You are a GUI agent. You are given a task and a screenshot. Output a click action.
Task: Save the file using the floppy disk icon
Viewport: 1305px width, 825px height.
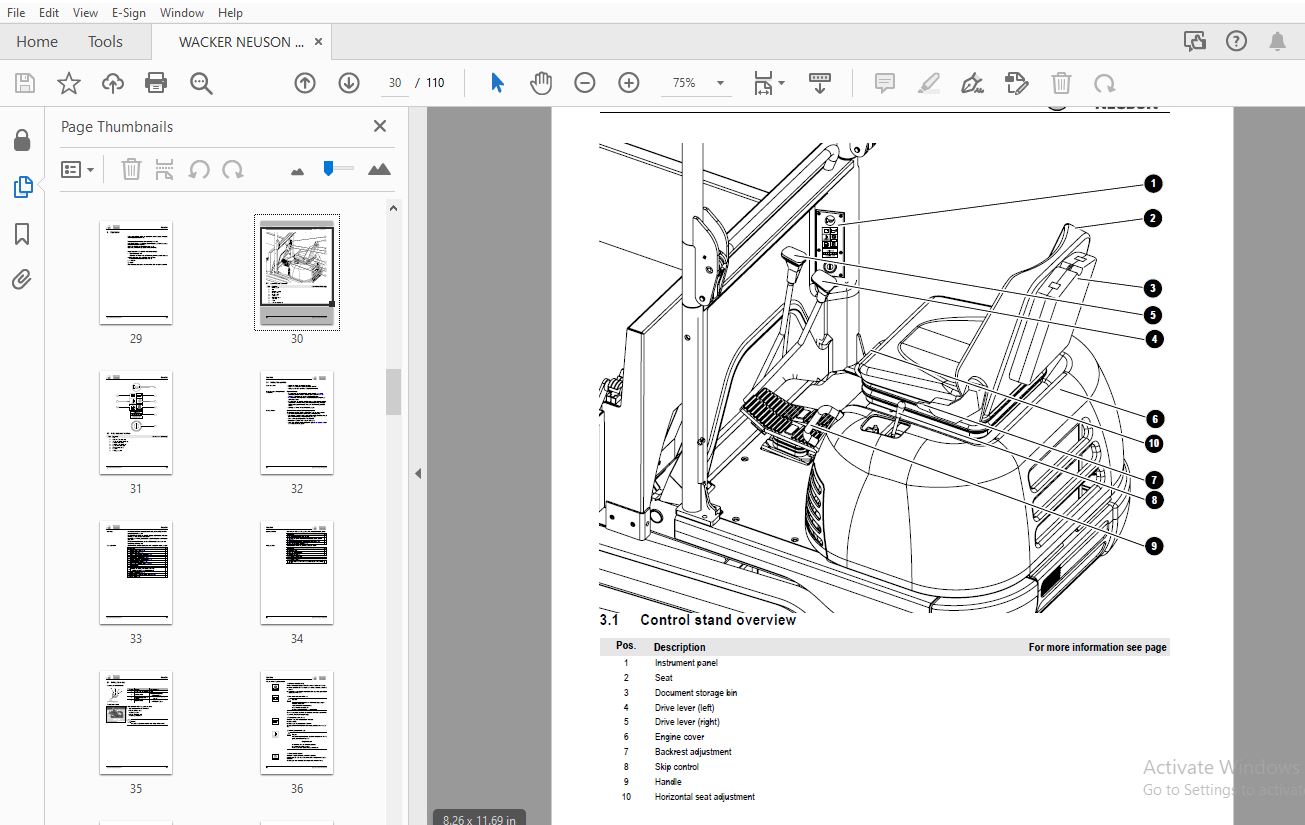(24, 83)
